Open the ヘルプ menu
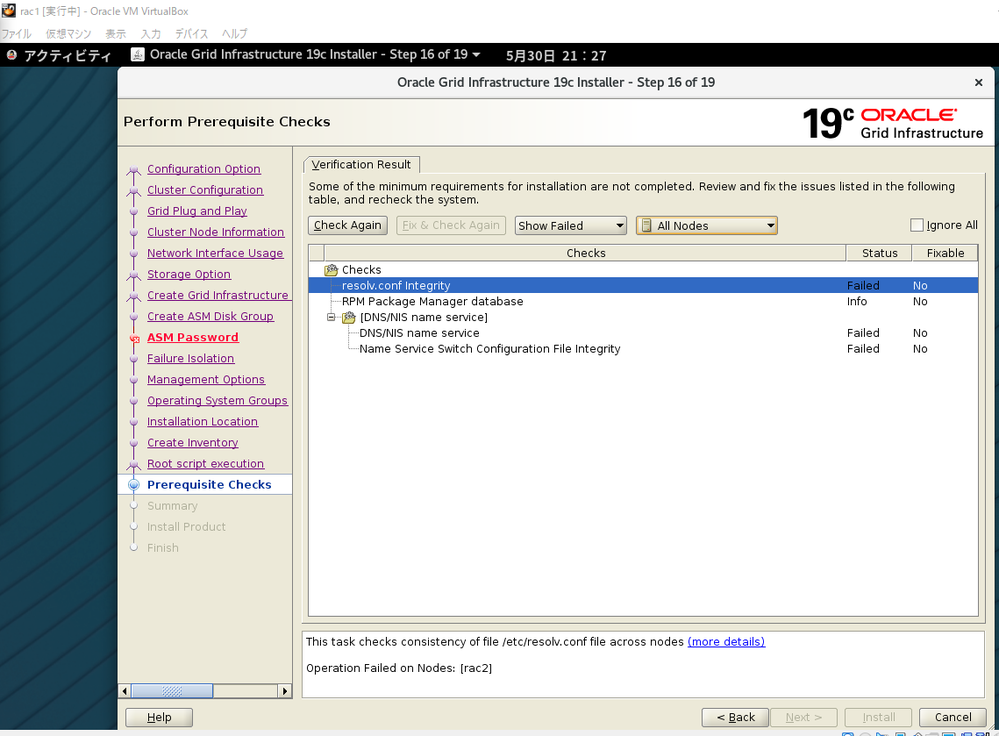Viewport: 999px width, 736px height. point(234,34)
